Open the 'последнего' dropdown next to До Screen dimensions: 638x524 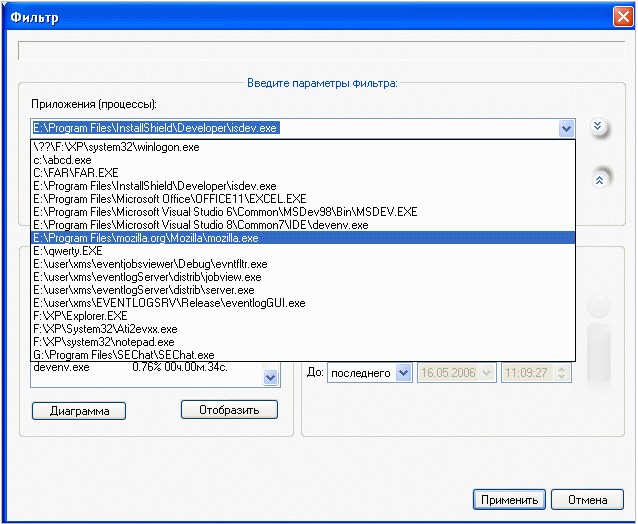tap(403, 373)
